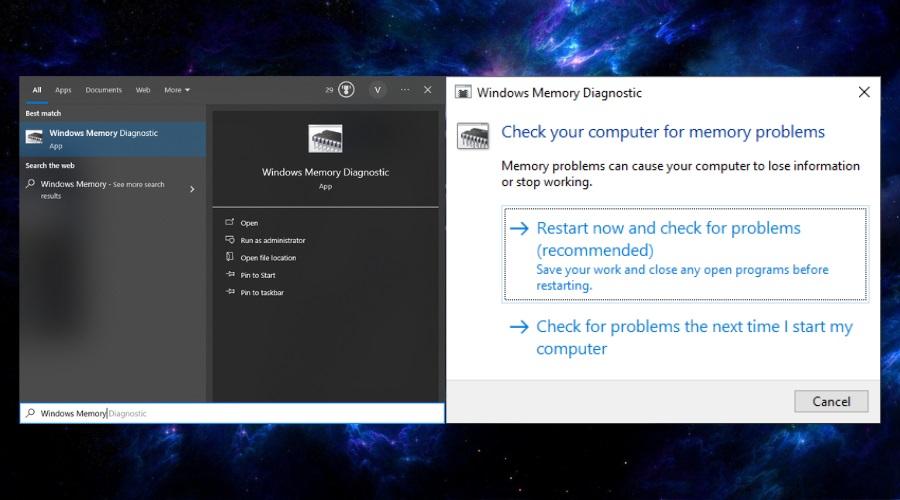
Task: Open the rewards trophy icon
Action: [346, 90]
